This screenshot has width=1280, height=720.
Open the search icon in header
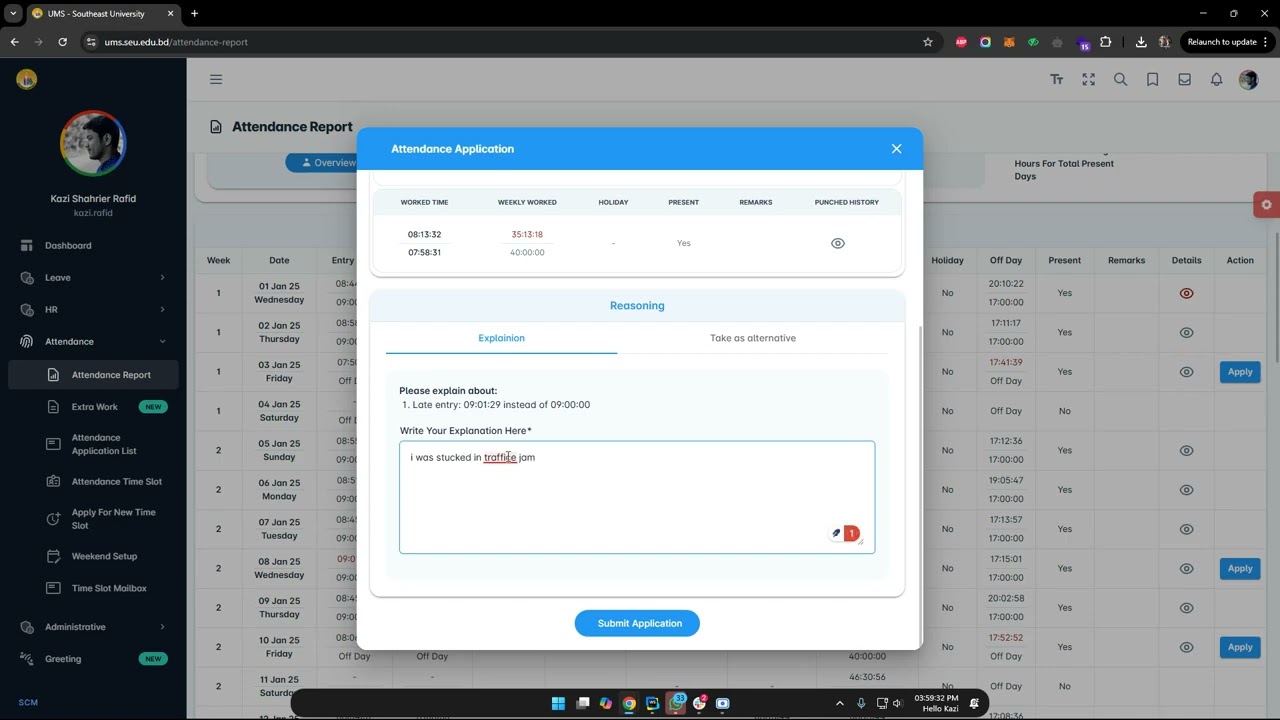pos(1120,79)
